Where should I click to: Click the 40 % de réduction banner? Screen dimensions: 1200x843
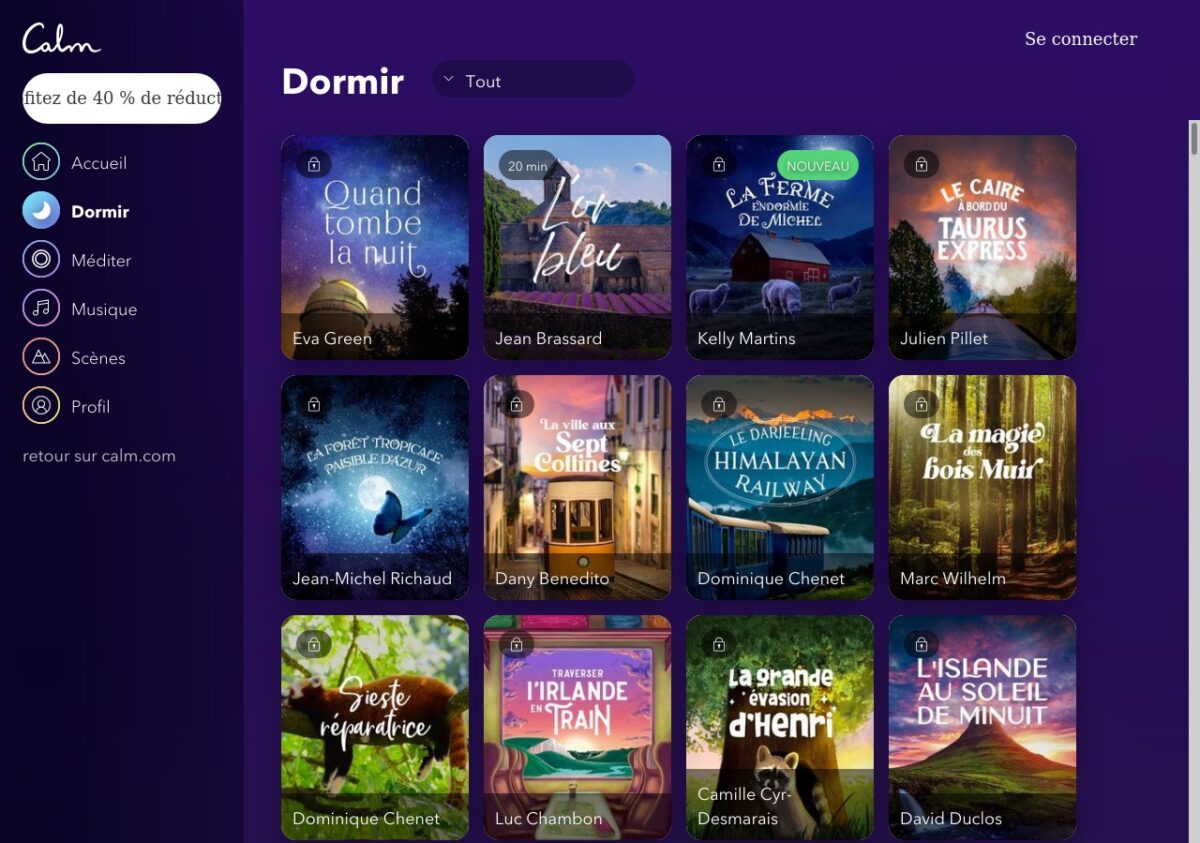tap(121, 98)
